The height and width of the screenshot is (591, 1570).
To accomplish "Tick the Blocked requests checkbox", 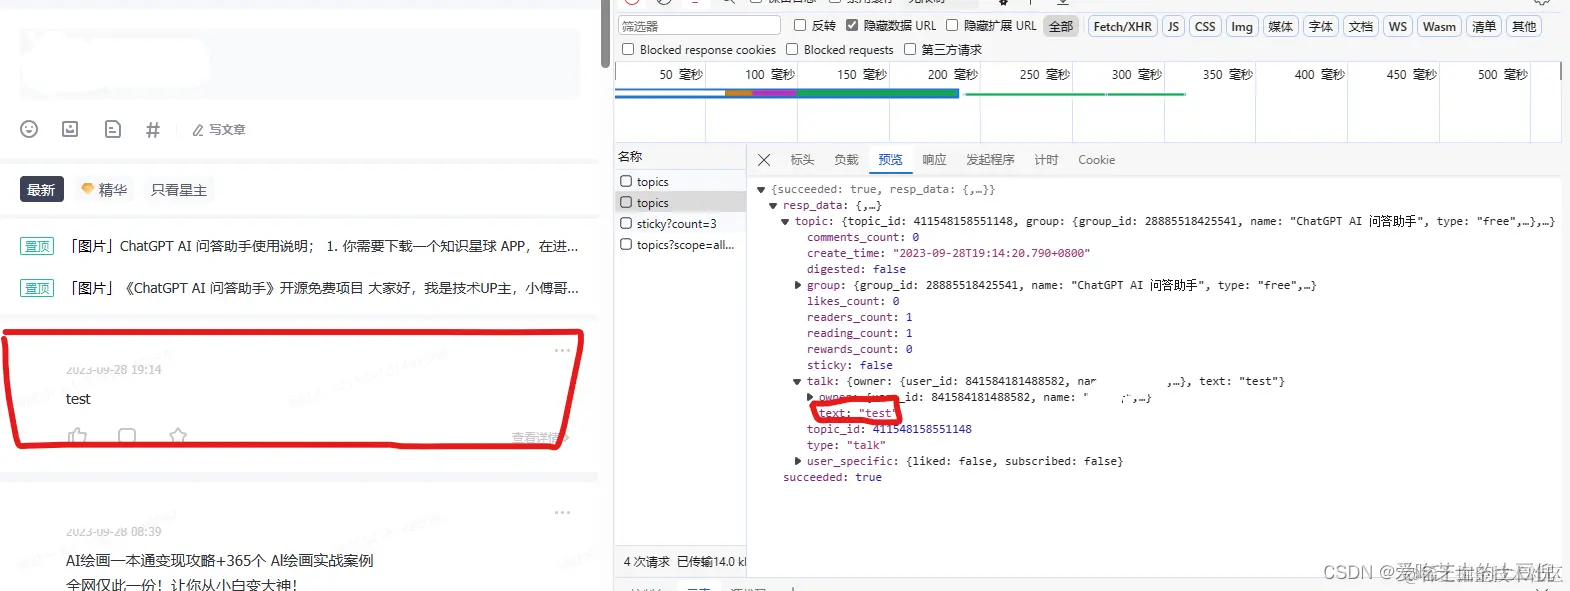I will point(792,49).
